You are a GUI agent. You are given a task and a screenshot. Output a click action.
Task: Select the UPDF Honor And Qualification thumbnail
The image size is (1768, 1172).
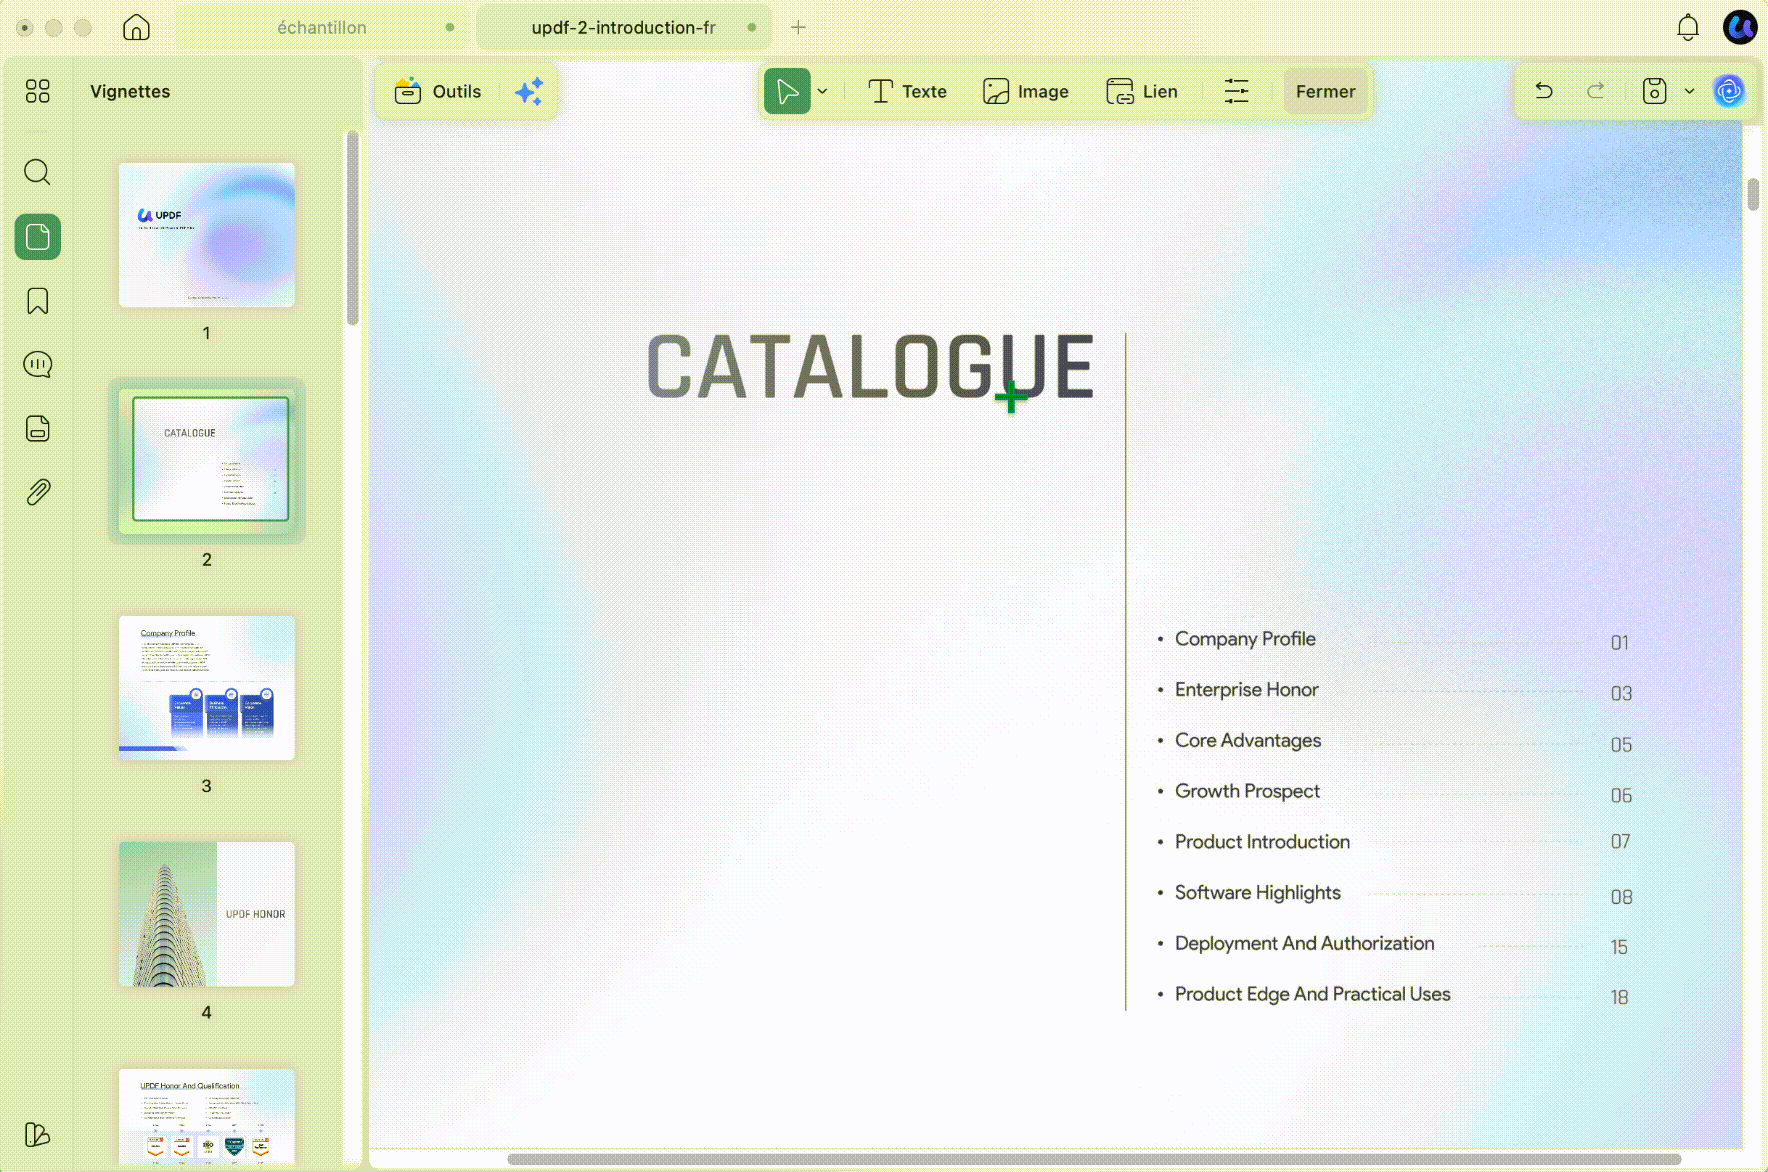point(207,1115)
